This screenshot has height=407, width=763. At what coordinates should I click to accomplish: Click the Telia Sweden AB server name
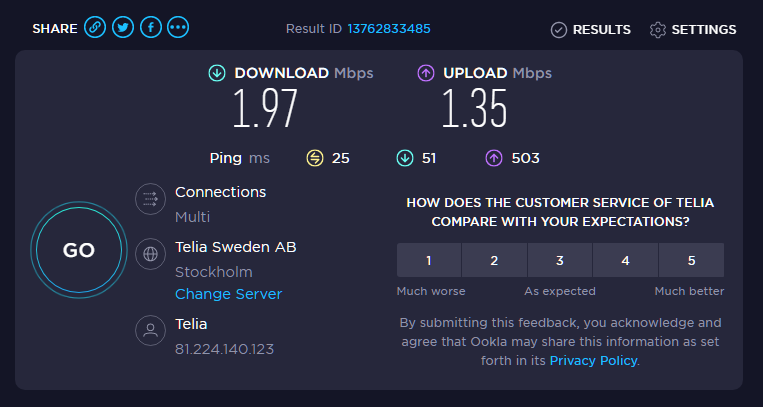pos(236,247)
